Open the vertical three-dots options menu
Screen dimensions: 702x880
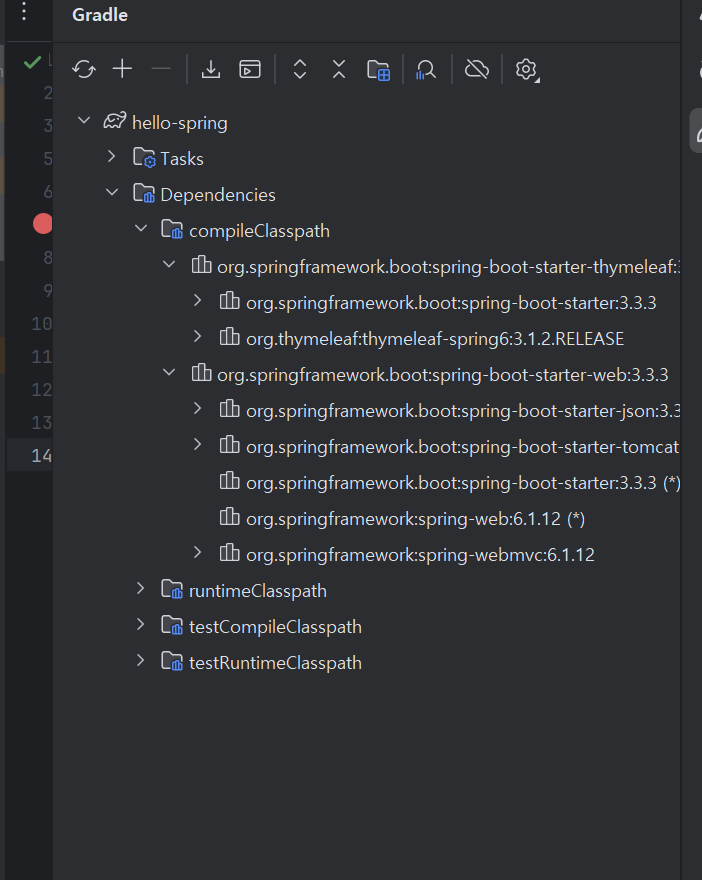coord(24,11)
